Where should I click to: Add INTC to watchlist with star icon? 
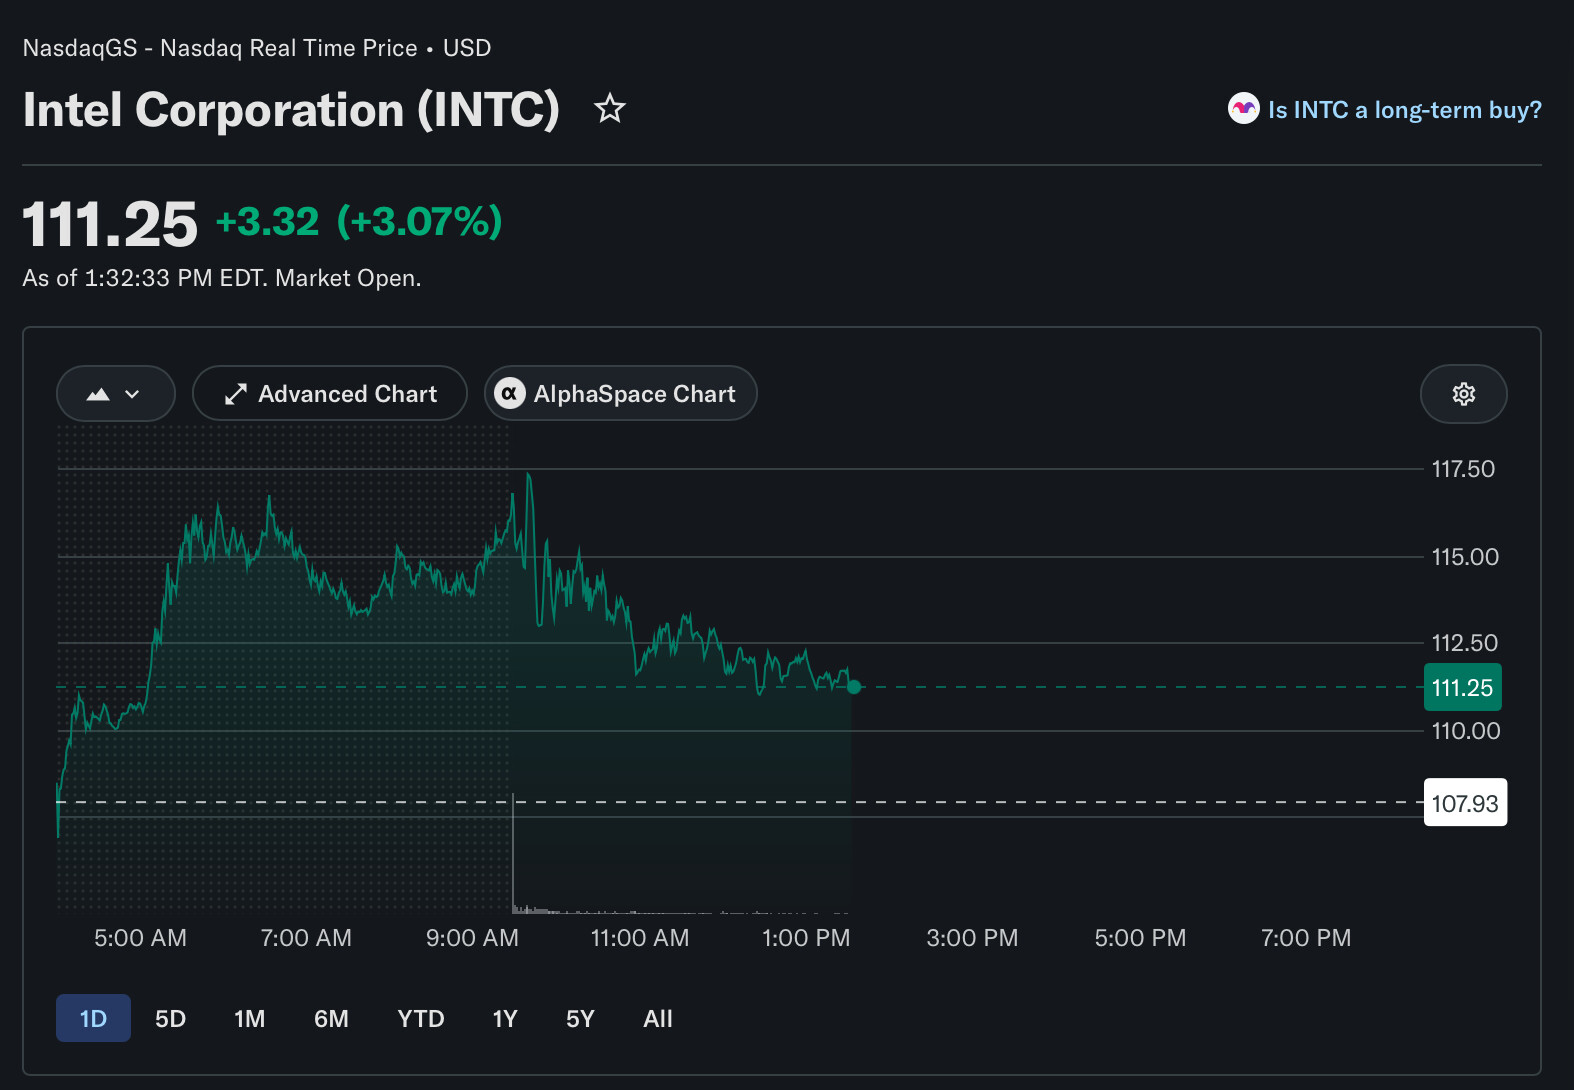tap(610, 108)
